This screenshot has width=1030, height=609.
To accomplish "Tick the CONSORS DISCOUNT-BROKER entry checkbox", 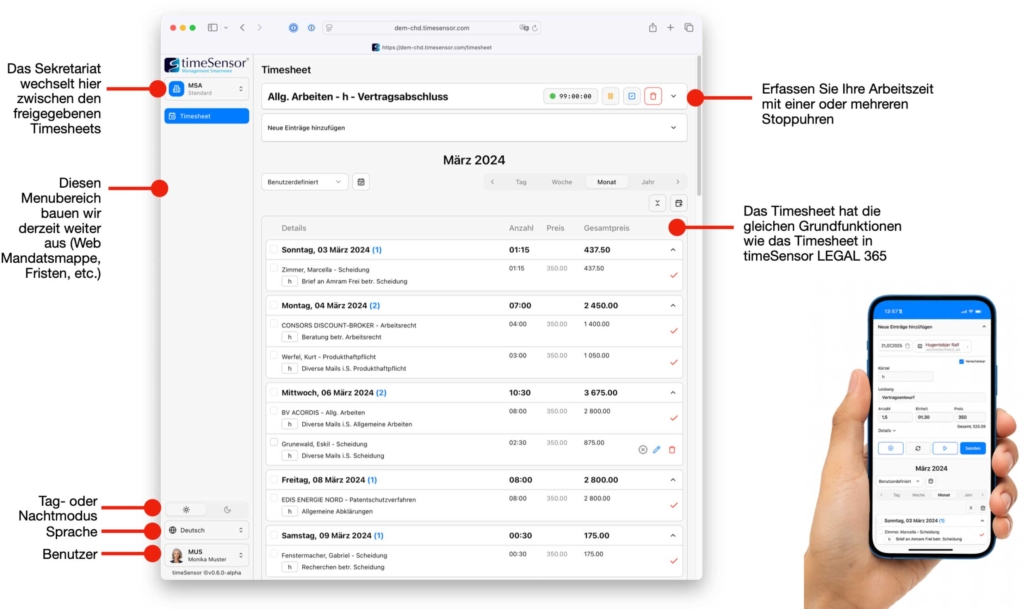I will [x=274, y=324].
